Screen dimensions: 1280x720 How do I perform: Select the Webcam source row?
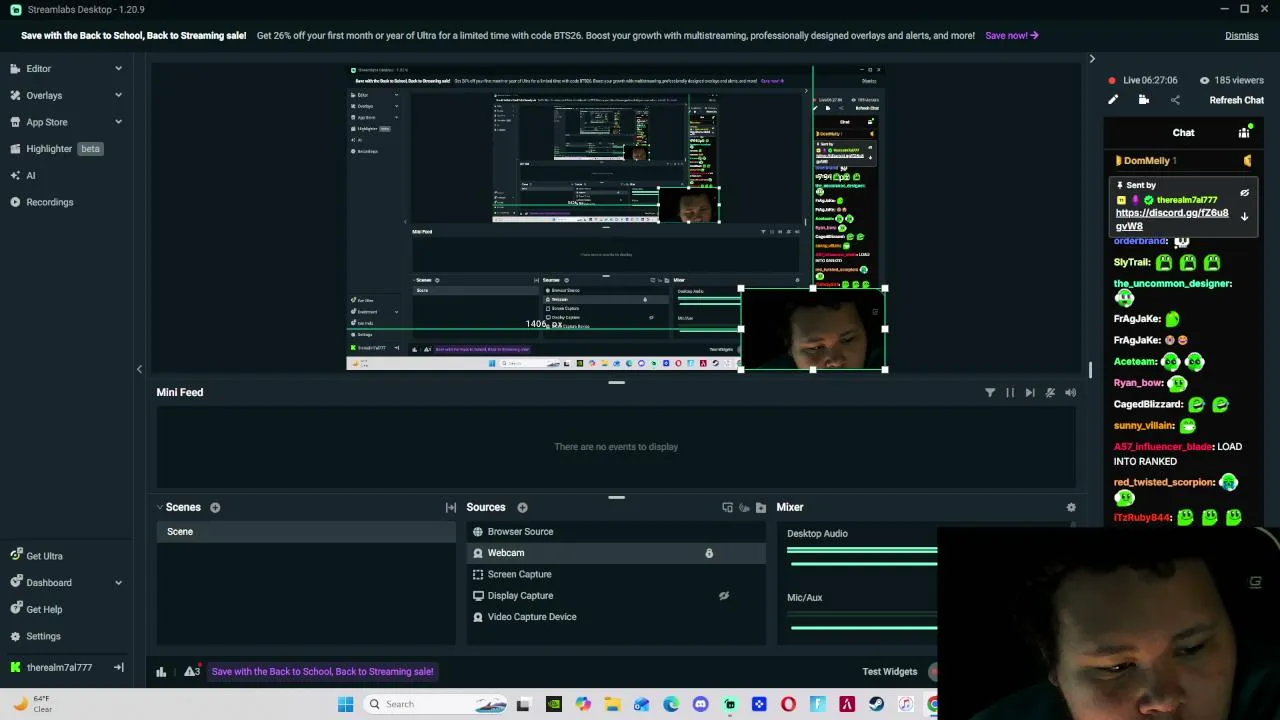pos(616,553)
